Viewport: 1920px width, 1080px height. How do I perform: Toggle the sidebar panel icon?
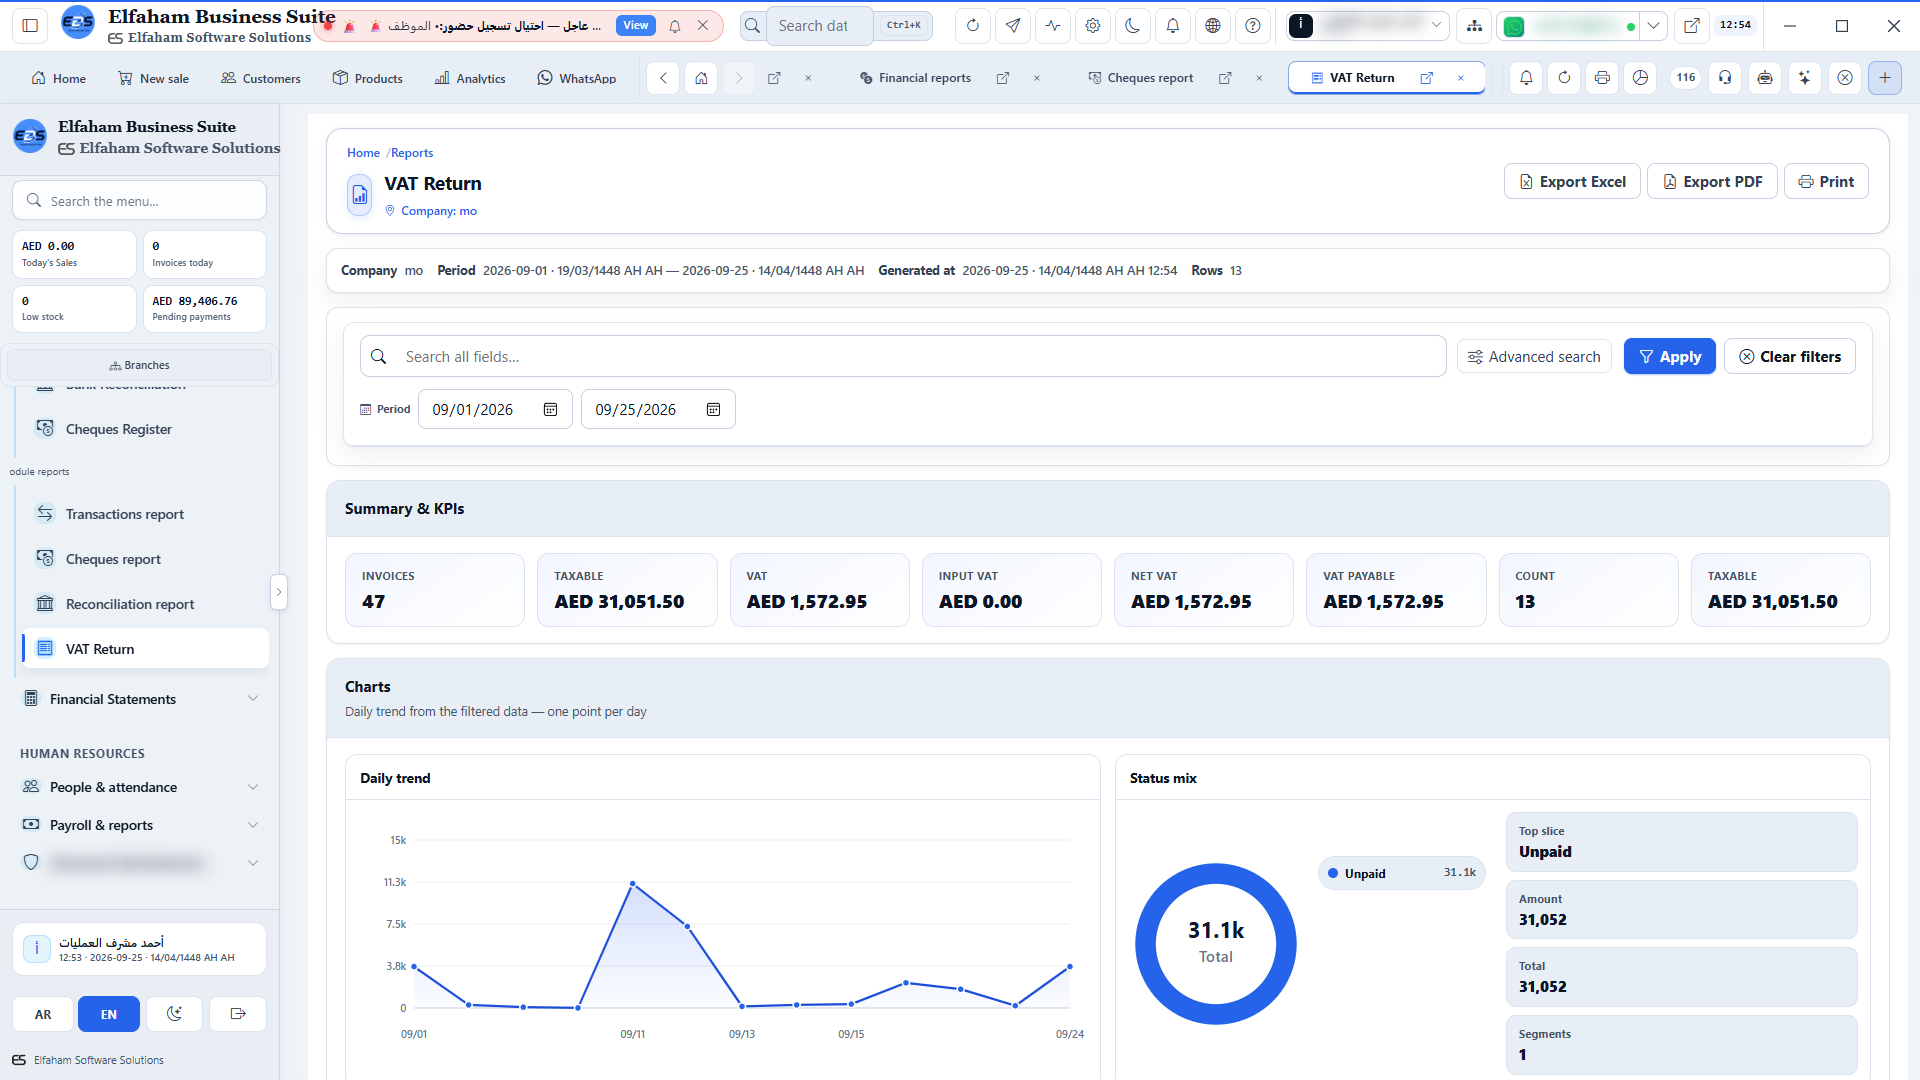[x=30, y=26]
